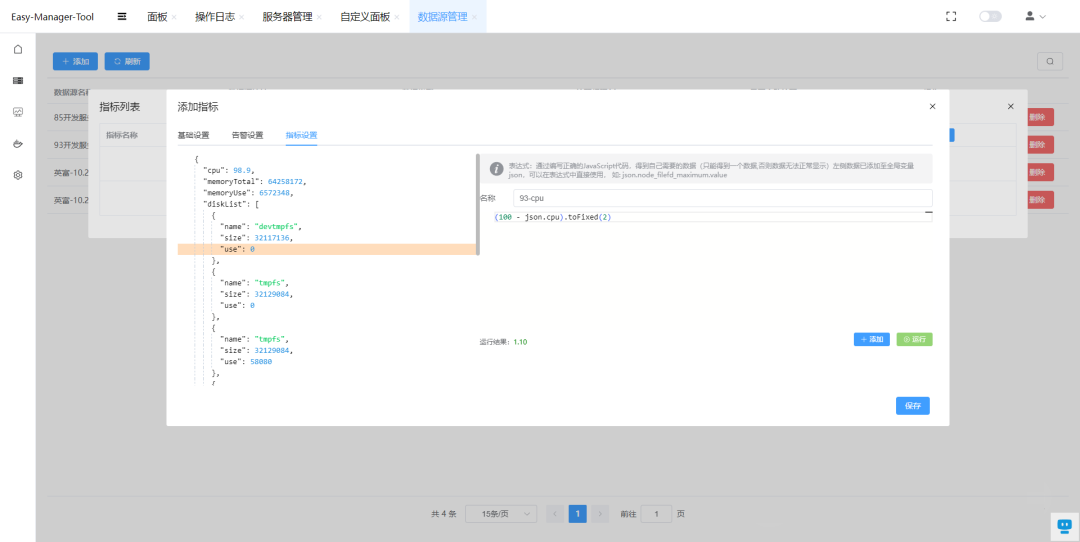Open the user account dropdown
Image resolution: width=1080 pixels, height=542 pixels.
tap(1035, 16)
